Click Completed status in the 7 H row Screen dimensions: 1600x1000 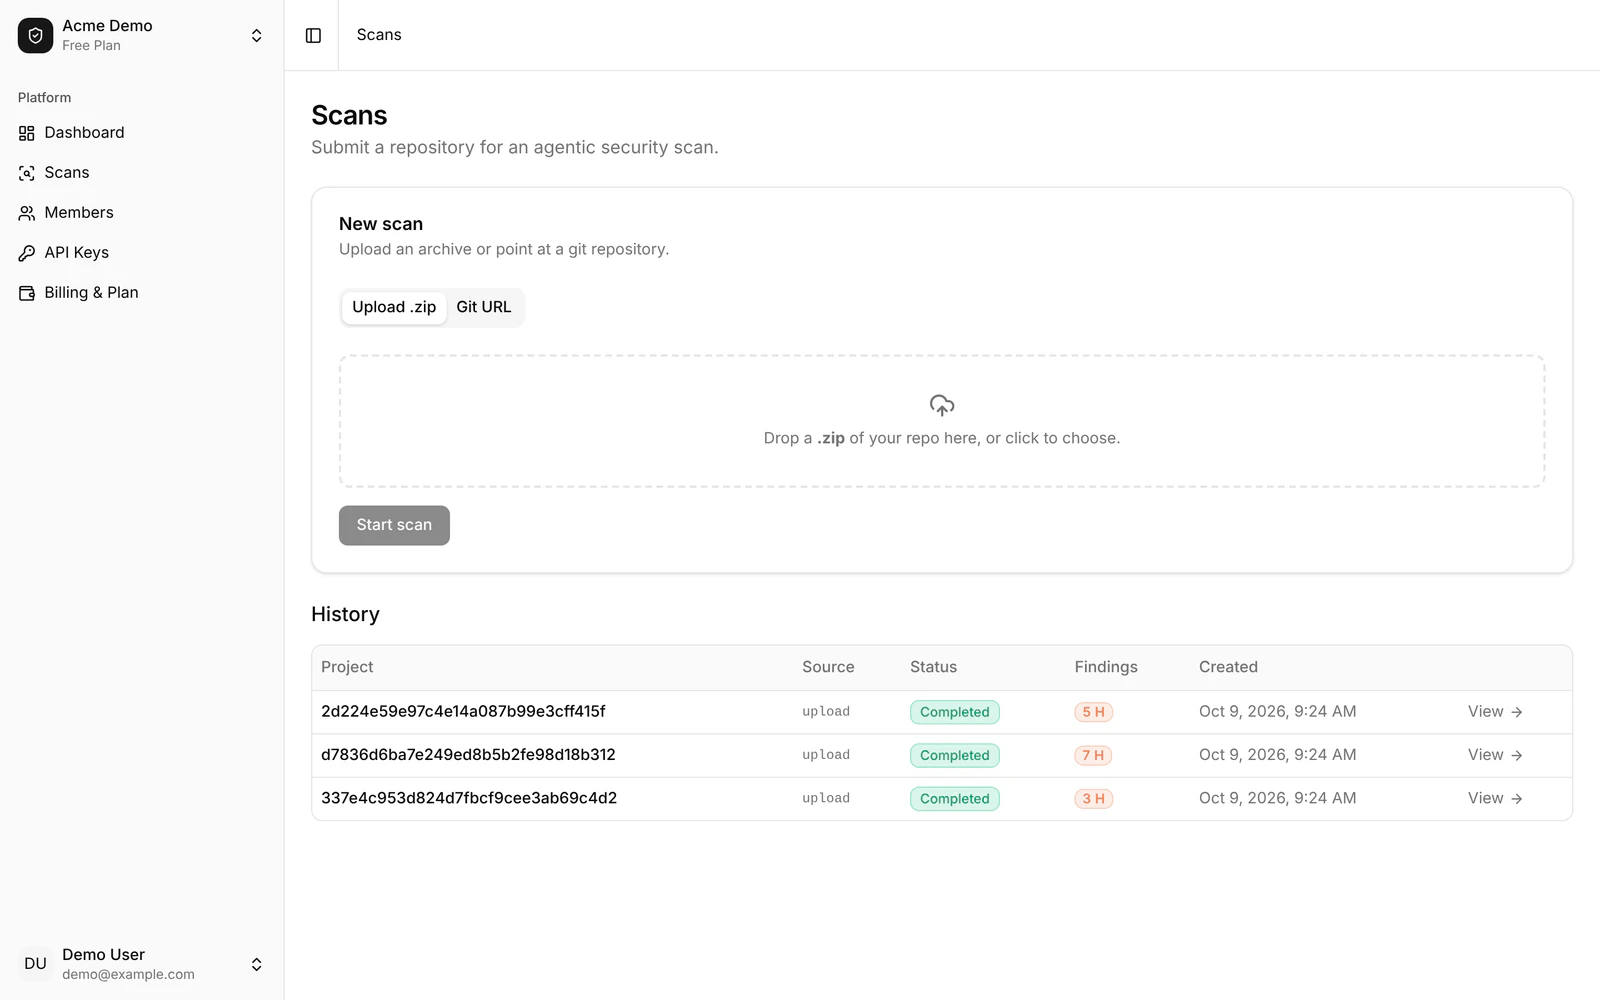955,755
